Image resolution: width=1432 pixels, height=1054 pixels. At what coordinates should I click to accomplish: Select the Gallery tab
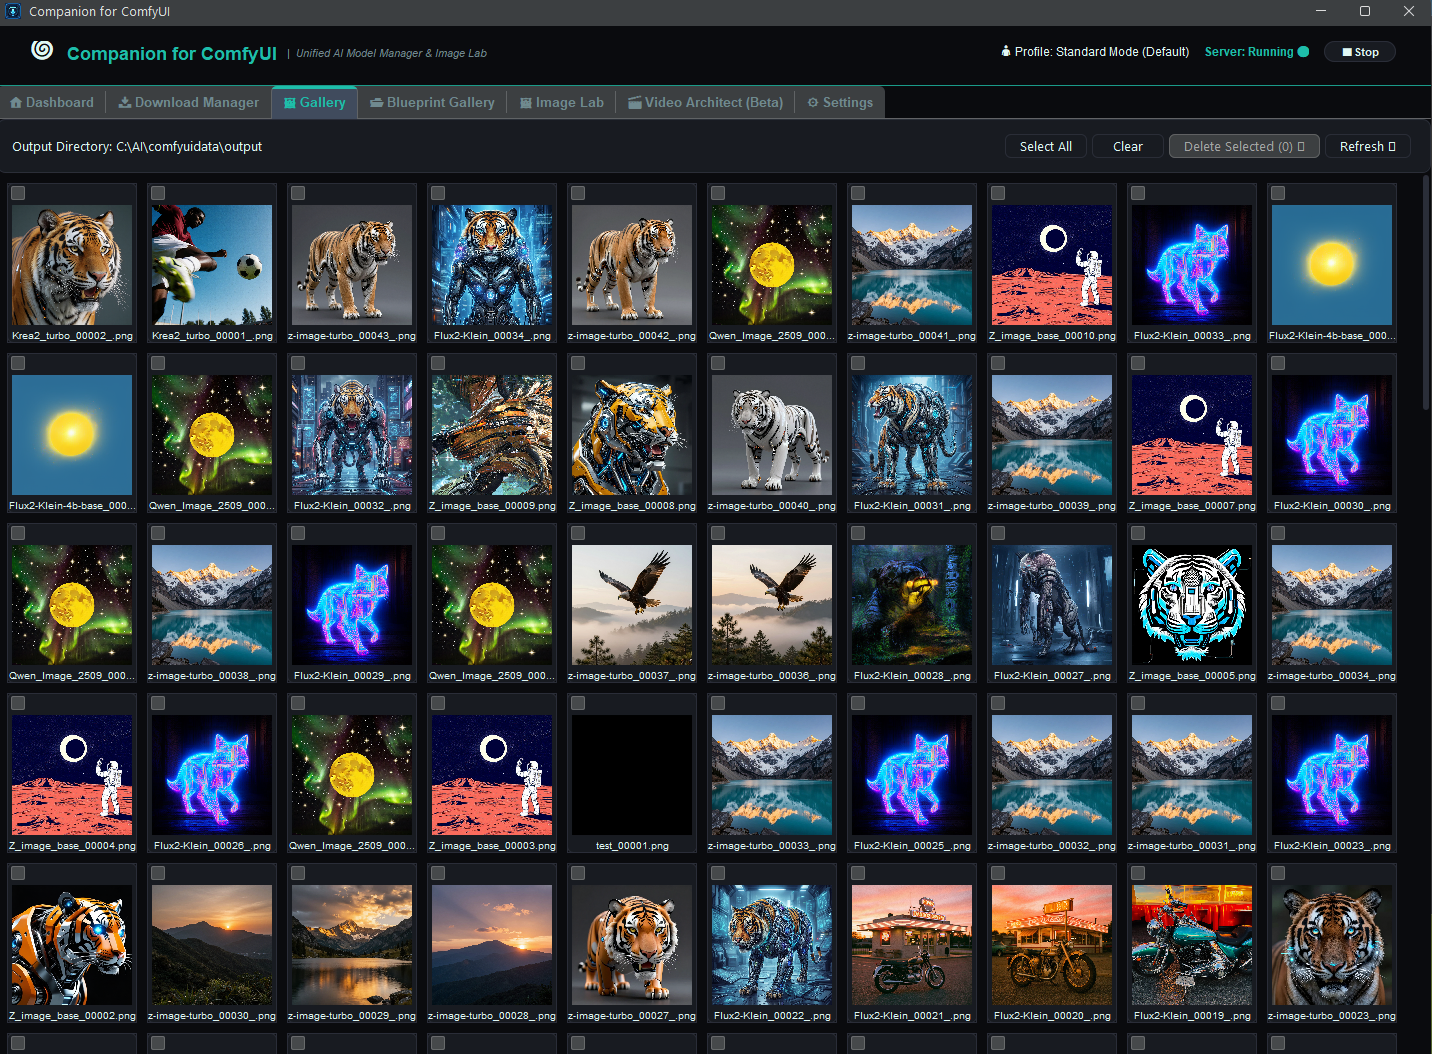(x=315, y=102)
